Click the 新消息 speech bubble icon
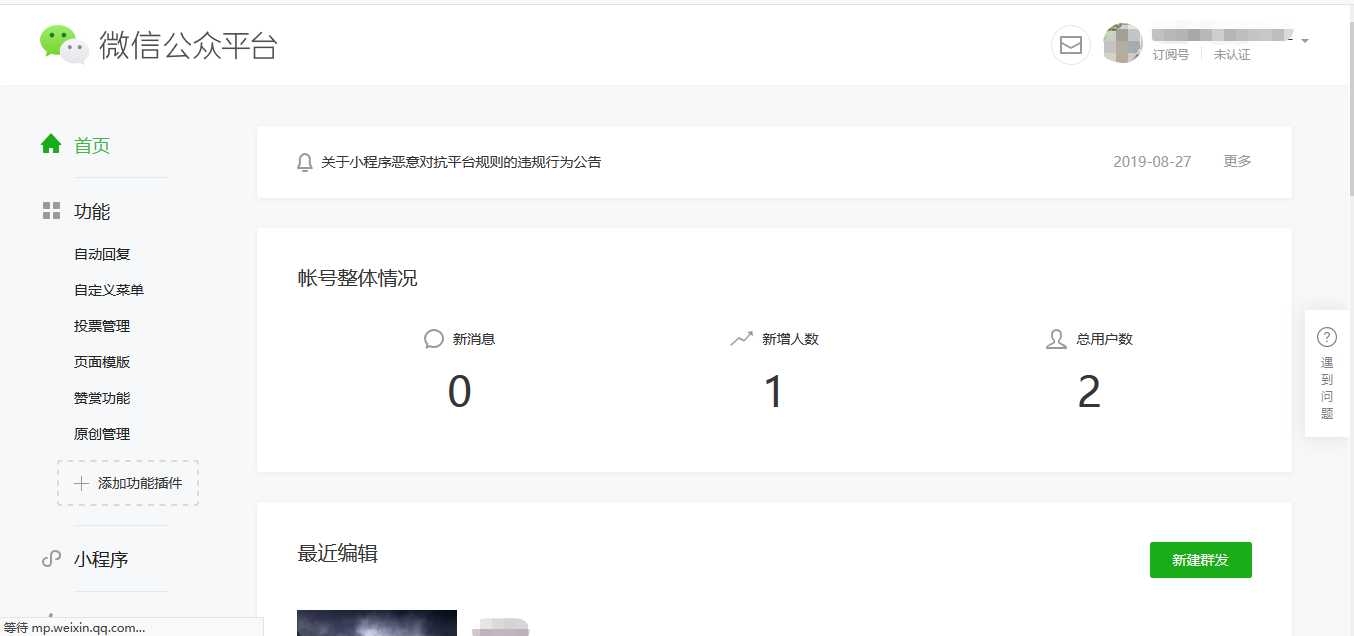This screenshot has width=1354, height=636. tap(434, 339)
